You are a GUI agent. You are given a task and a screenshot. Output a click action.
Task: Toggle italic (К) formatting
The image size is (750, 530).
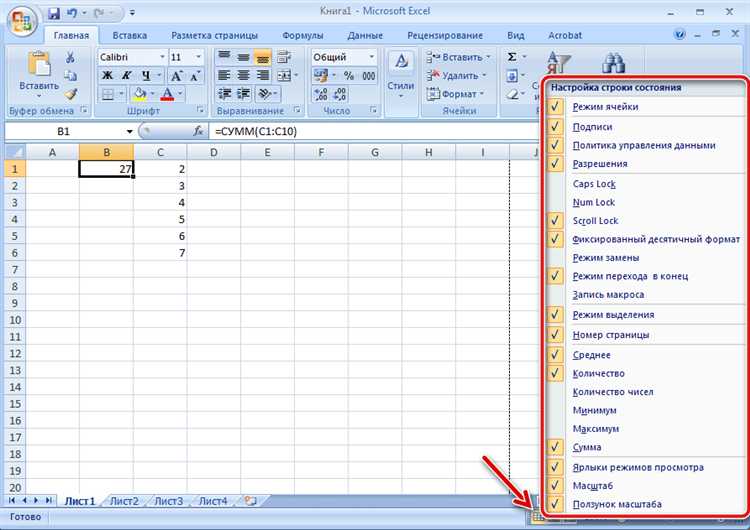click(x=126, y=76)
